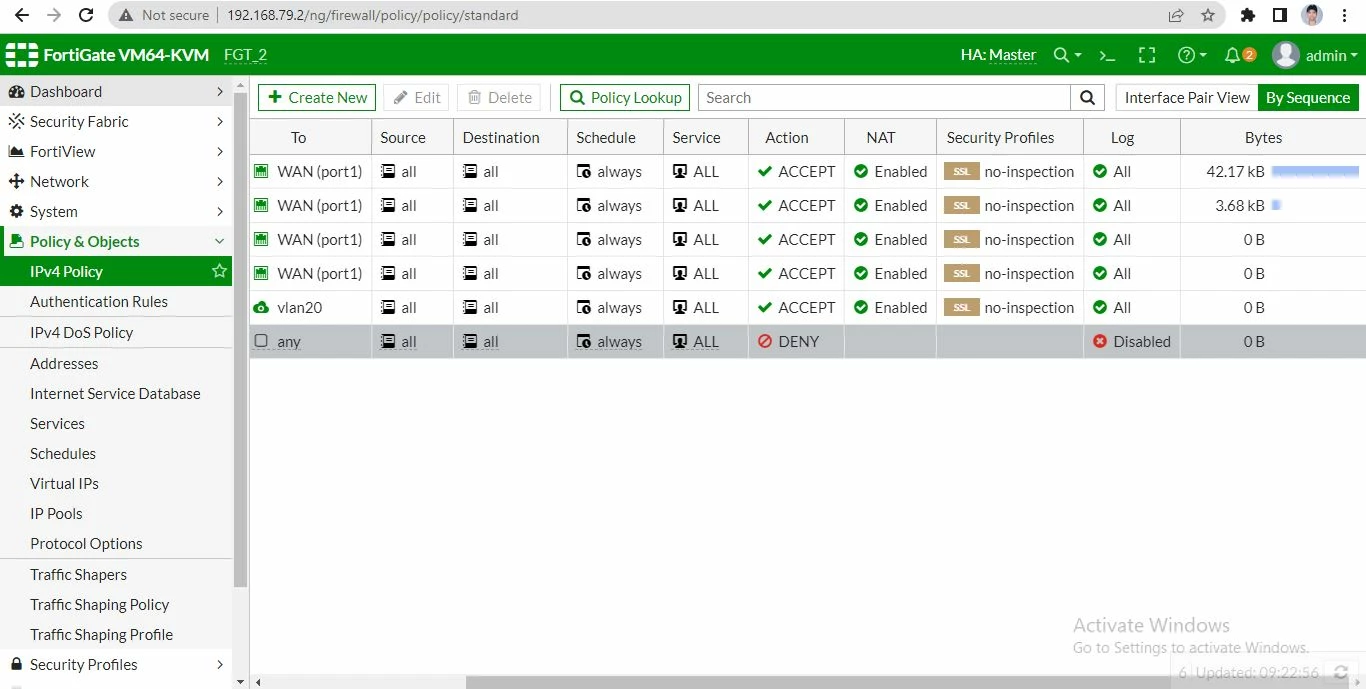This screenshot has width=1366, height=689.
Task: Click the HA: Master status link
Action: (x=998, y=55)
